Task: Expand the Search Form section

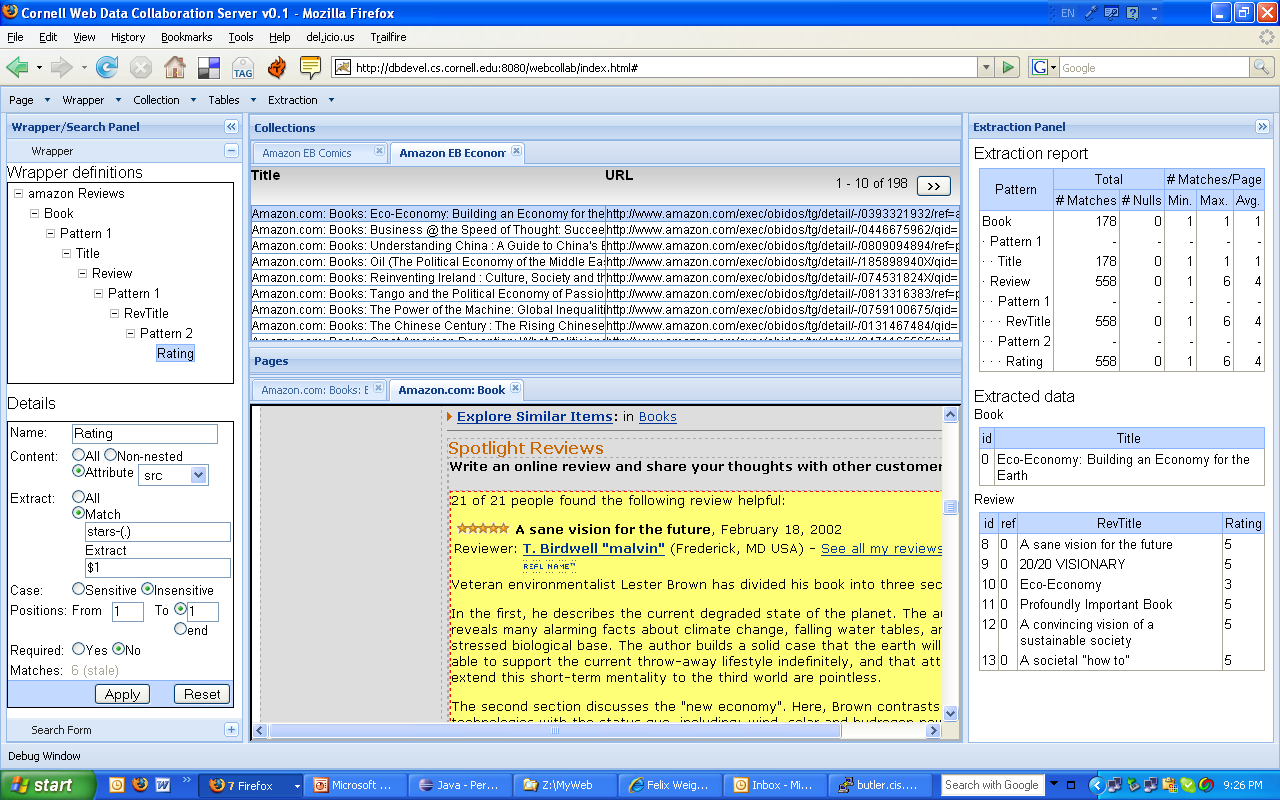Action: (x=231, y=730)
